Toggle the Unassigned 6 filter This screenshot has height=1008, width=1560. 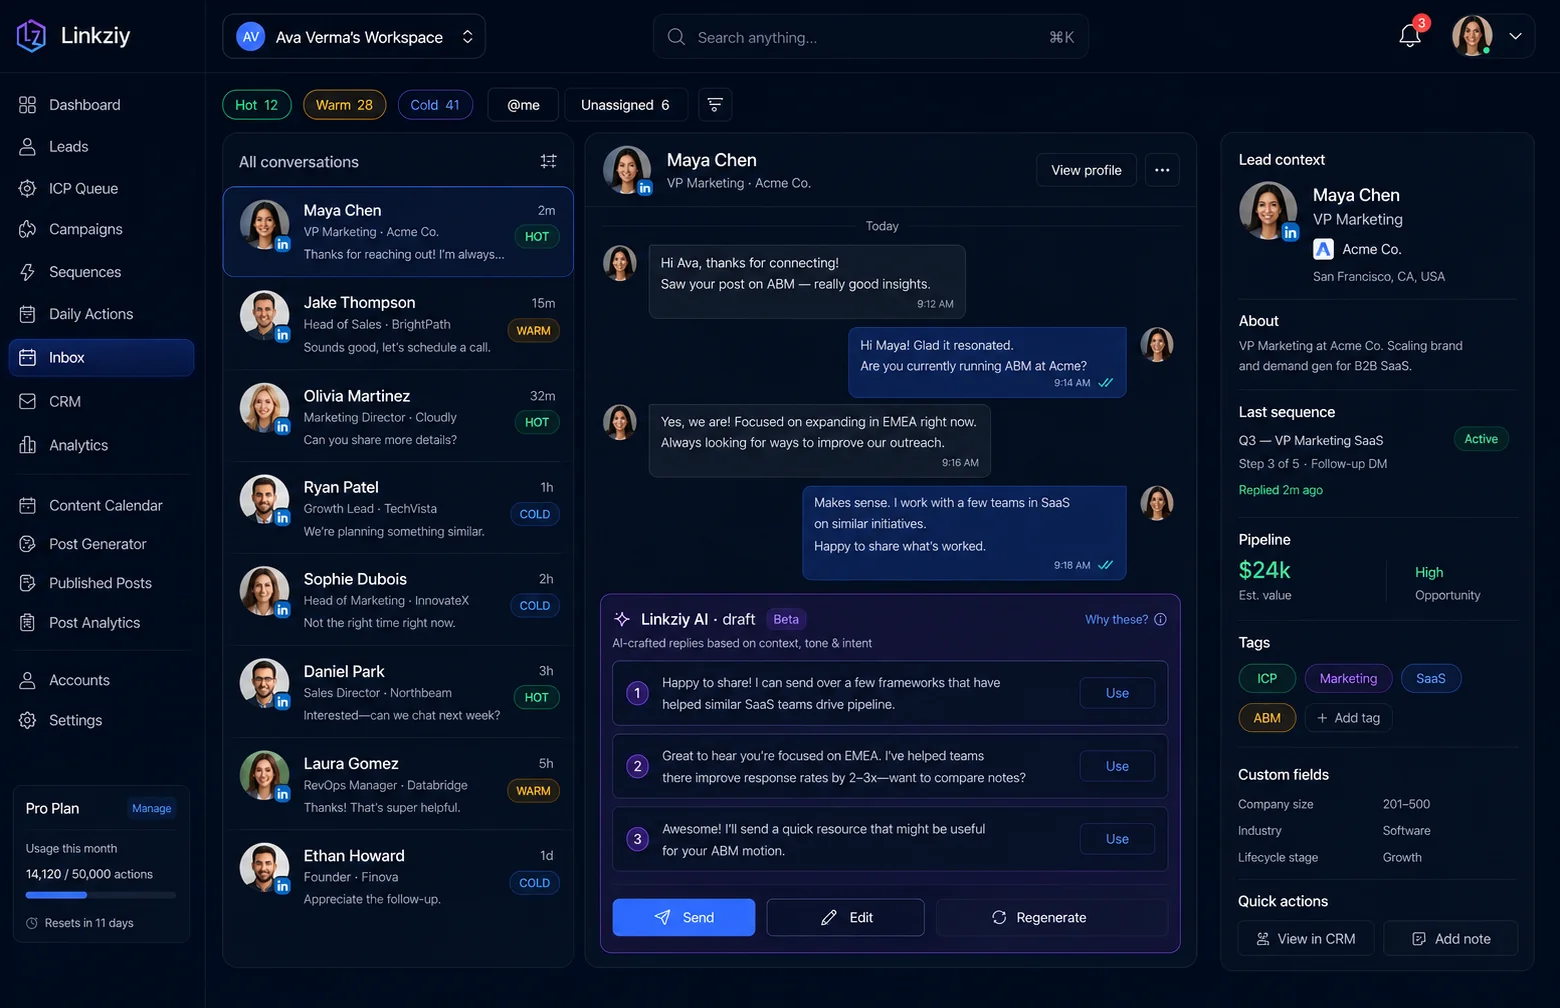click(626, 105)
